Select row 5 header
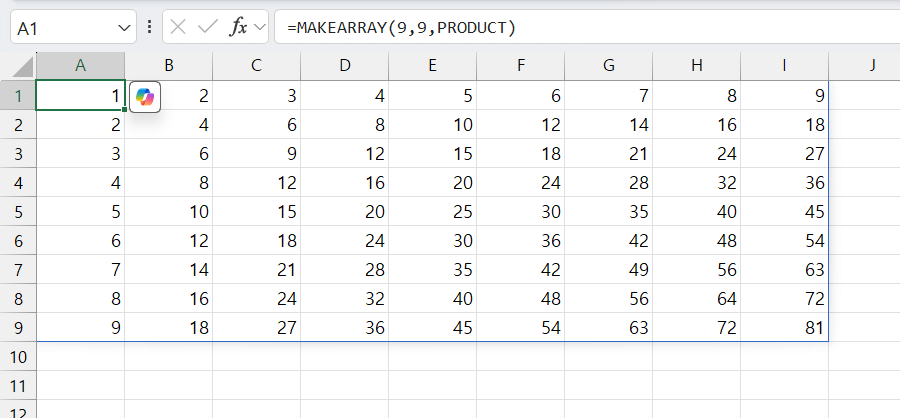Viewport: 900px width, 418px height. coord(18,211)
